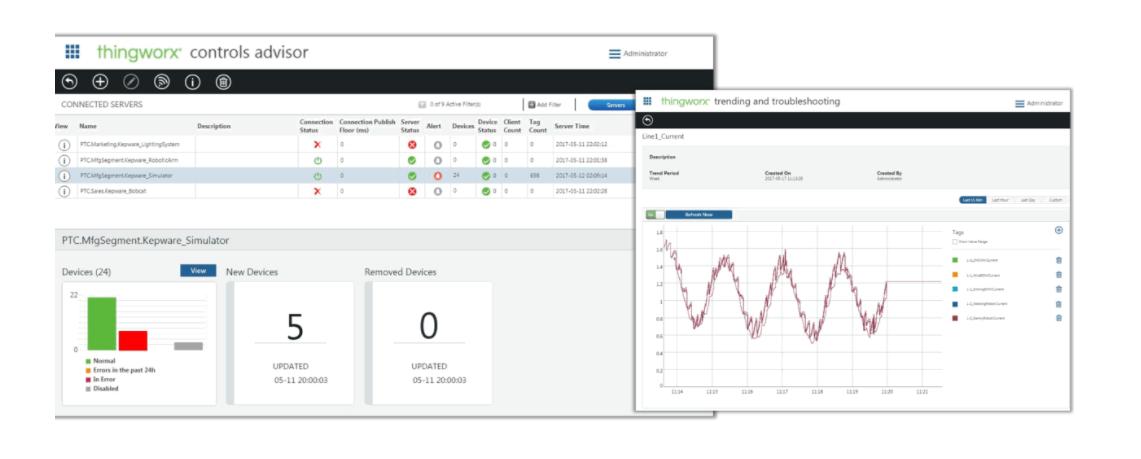
Task: Click the orange tag color swatch
Action: 955,274
